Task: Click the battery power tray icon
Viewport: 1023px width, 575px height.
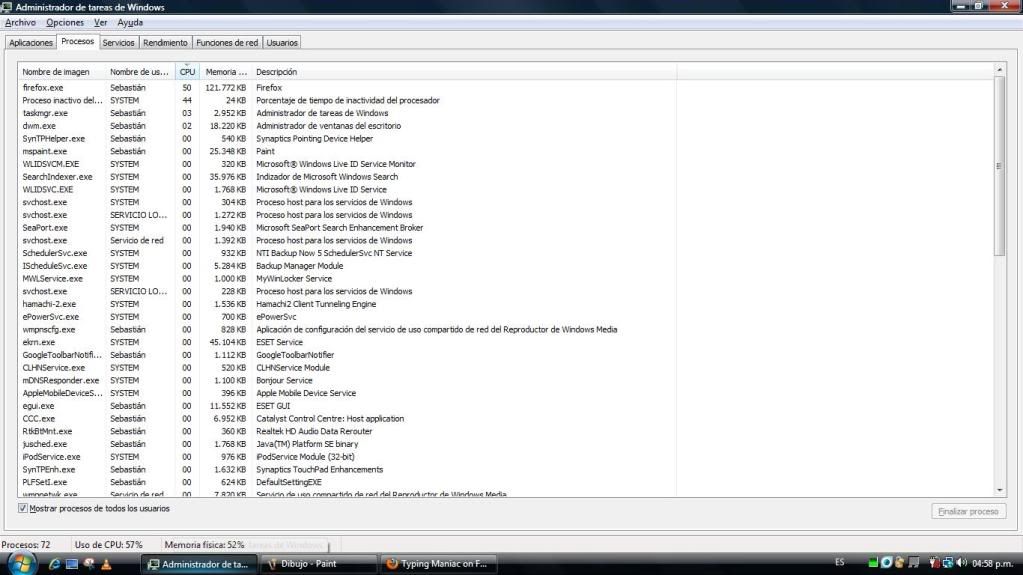Action: 933,563
